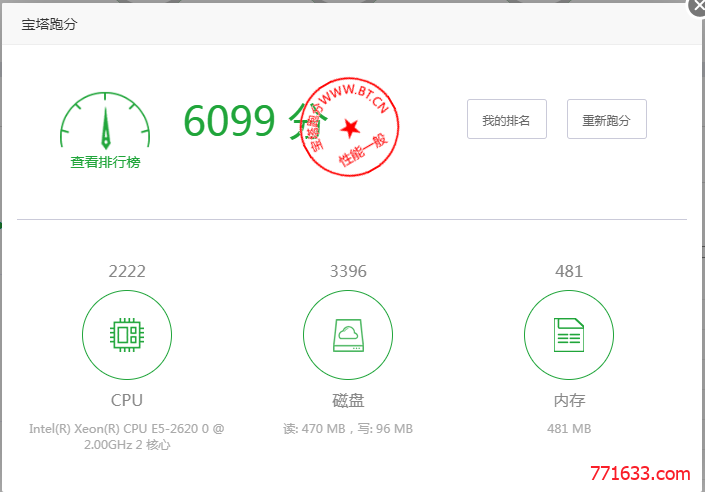Click the 磁盘 label
This screenshot has height=492, width=705.
tap(348, 400)
